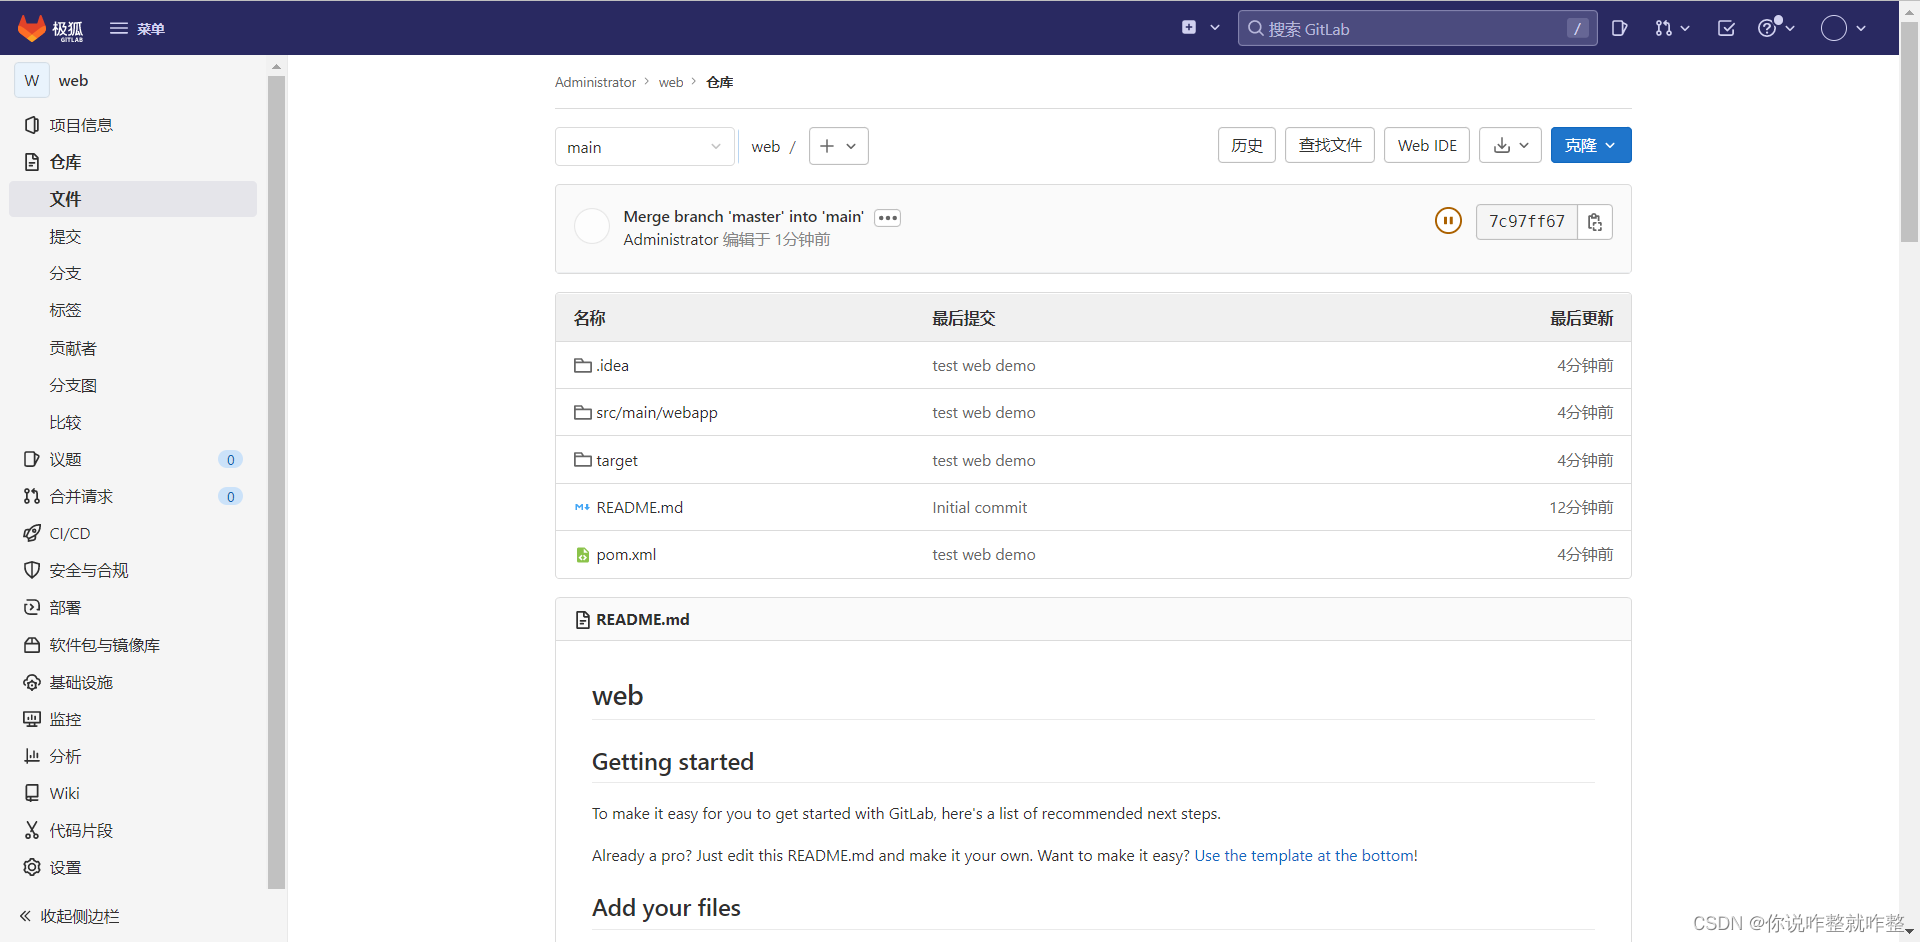Open the plus add-file dropdown
The height and width of the screenshot is (942, 1920).
coord(838,146)
